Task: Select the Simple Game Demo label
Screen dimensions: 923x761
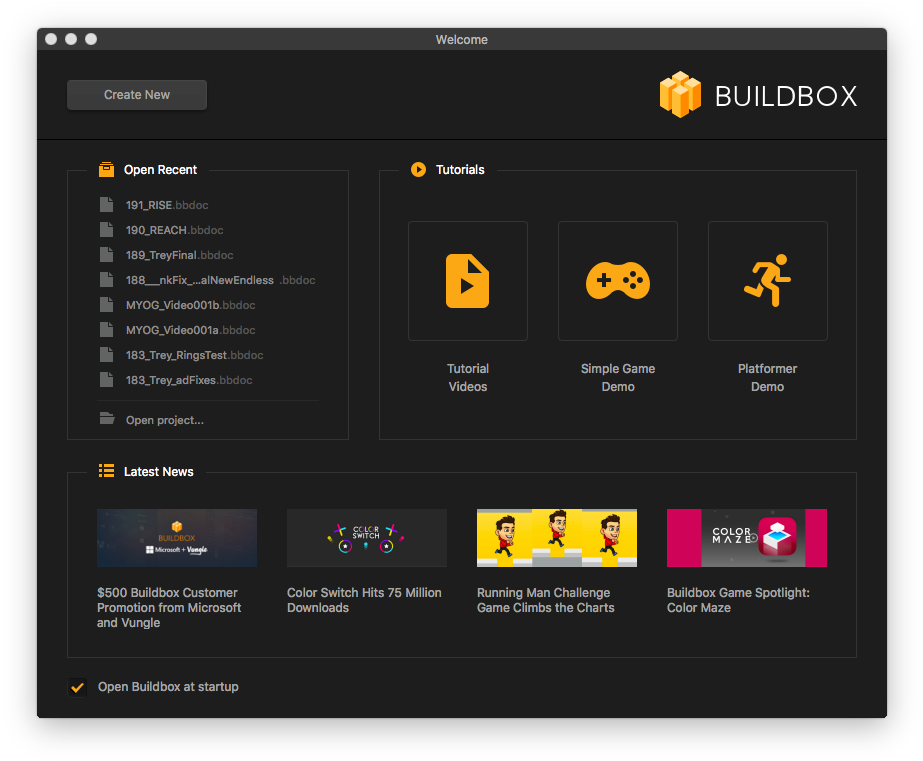Action: pos(618,377)
